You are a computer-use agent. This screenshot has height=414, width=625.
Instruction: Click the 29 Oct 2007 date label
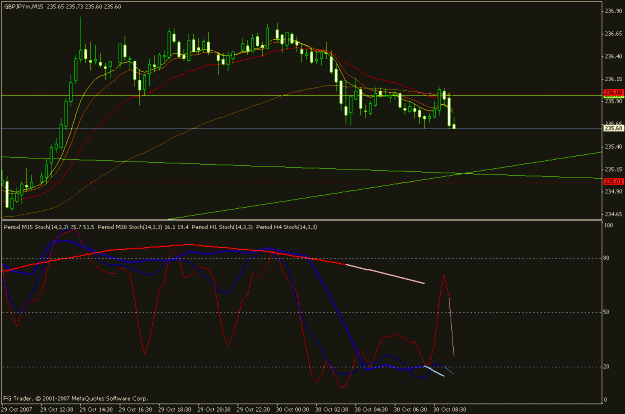click(17, 409)
